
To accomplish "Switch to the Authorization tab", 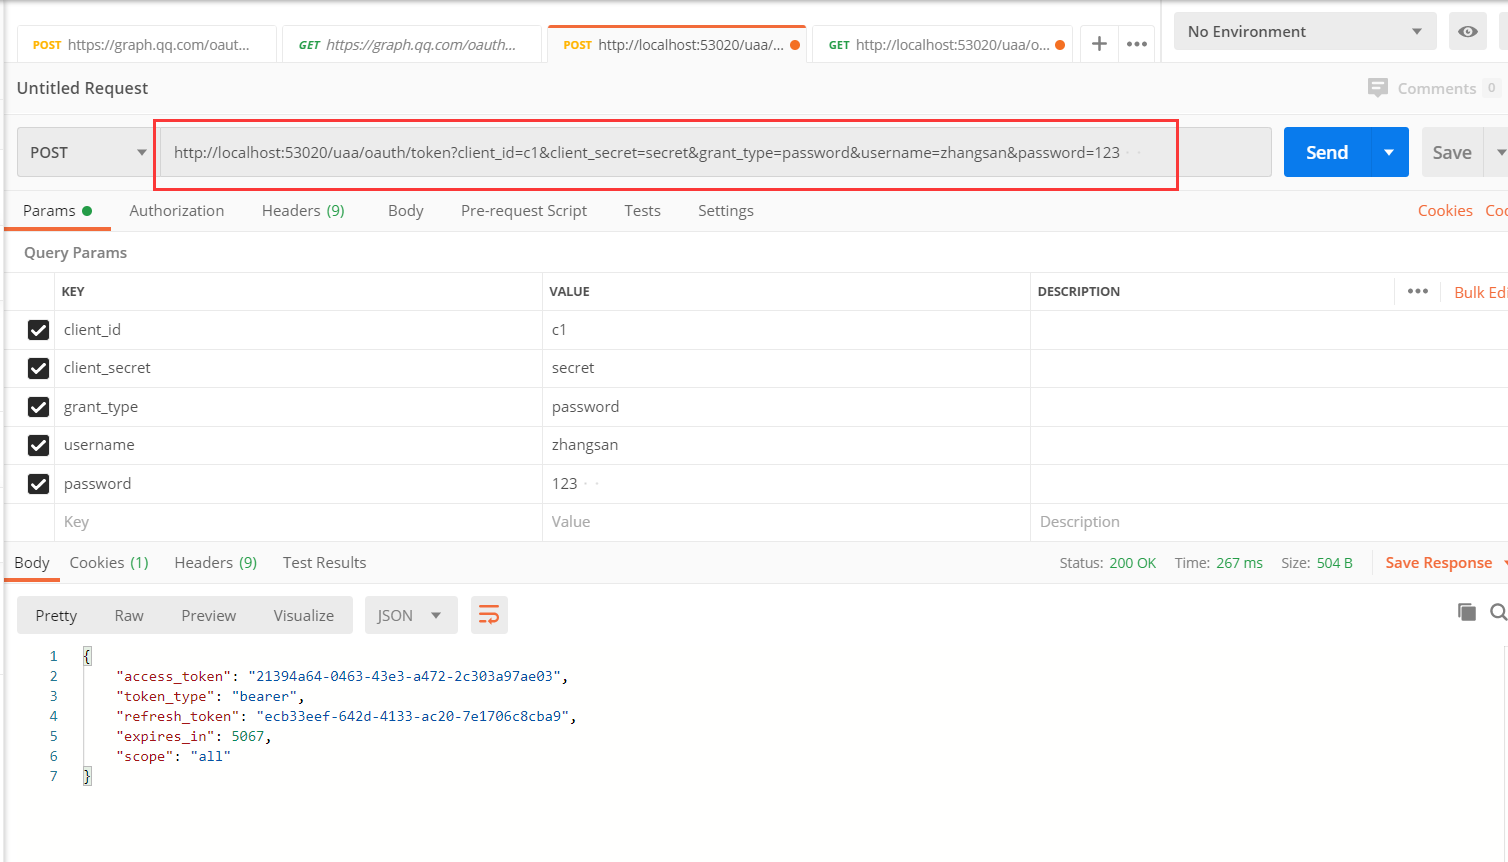I will (x=177, y=211).
